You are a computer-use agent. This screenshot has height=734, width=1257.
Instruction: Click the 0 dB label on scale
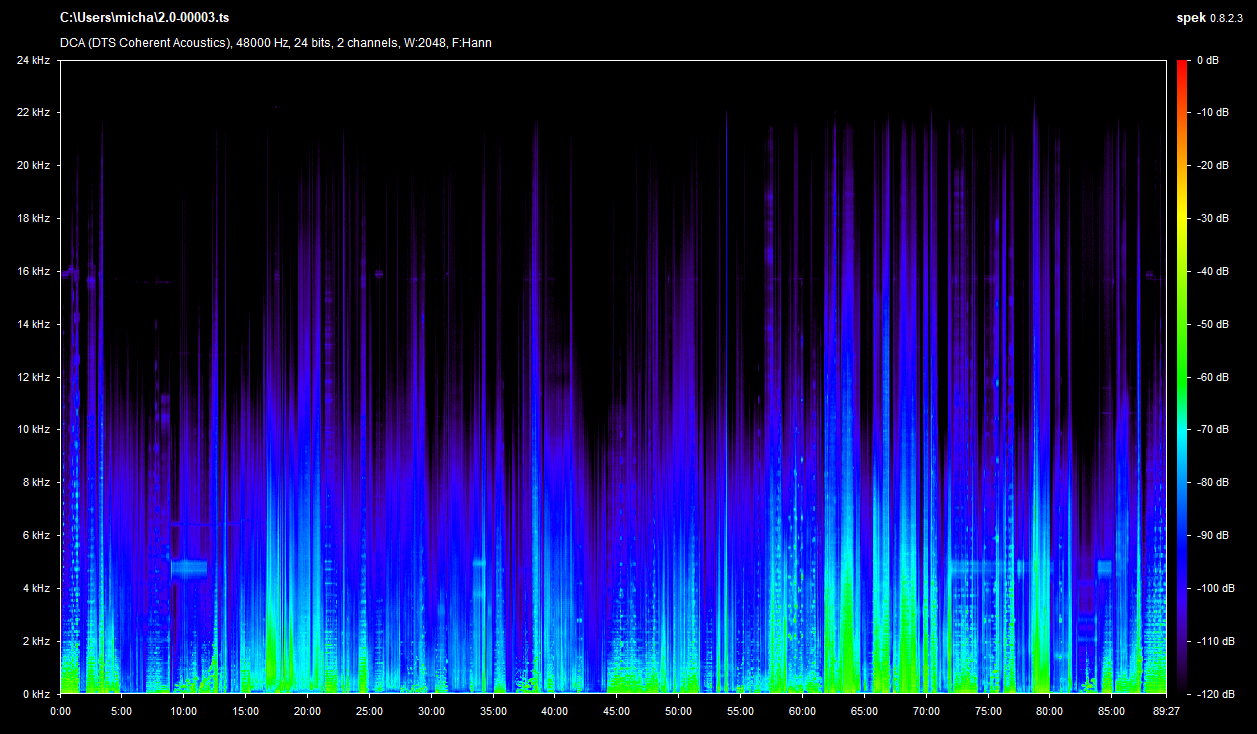1208,60
